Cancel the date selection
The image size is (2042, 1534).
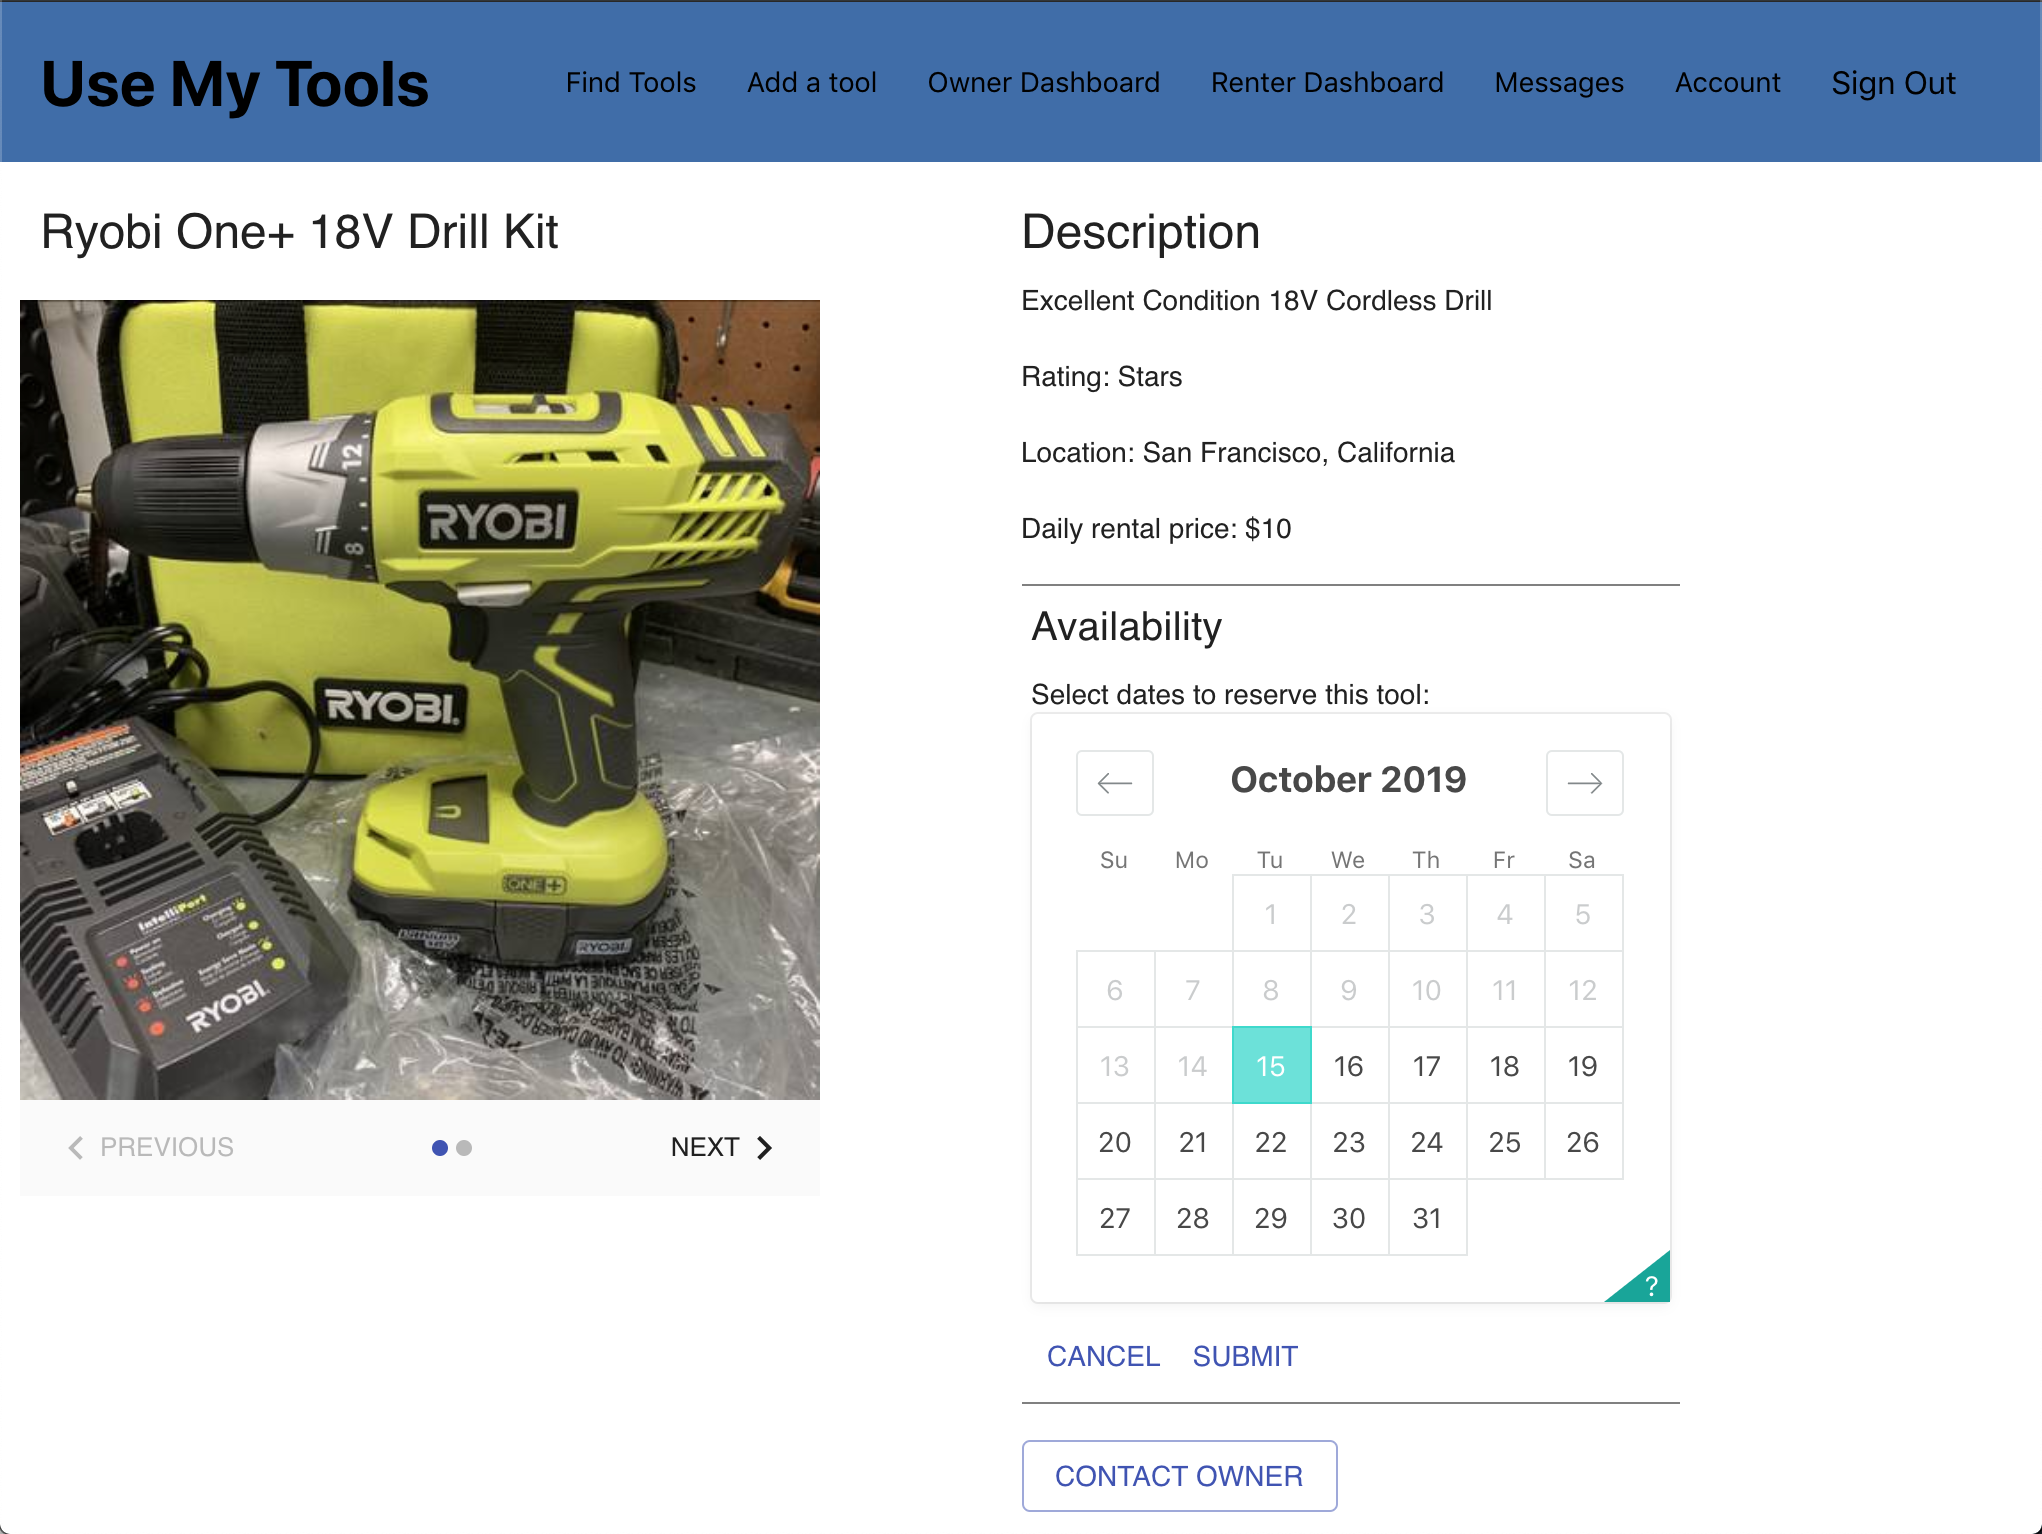click(x=1102, y=1356)
